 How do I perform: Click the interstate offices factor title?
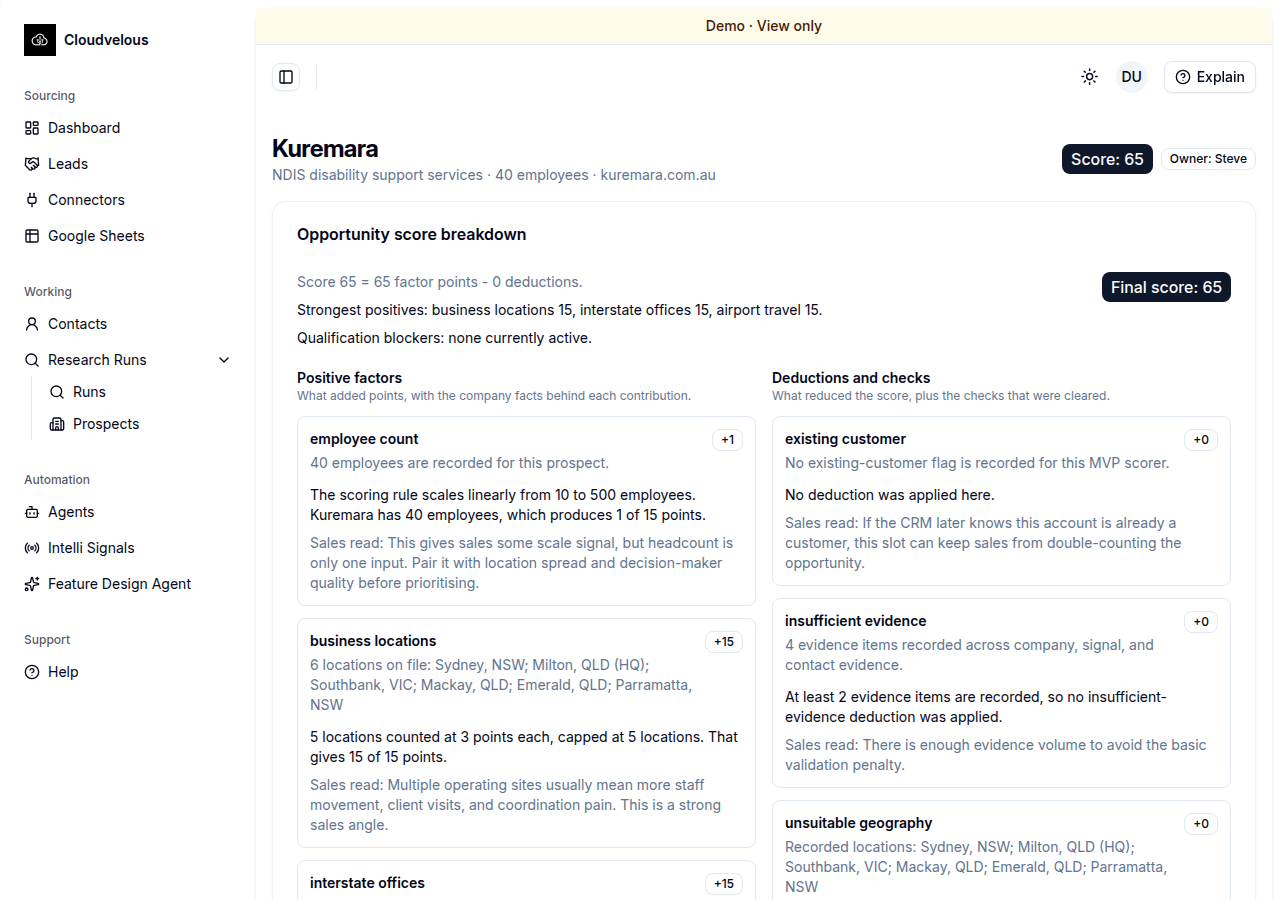367,883
